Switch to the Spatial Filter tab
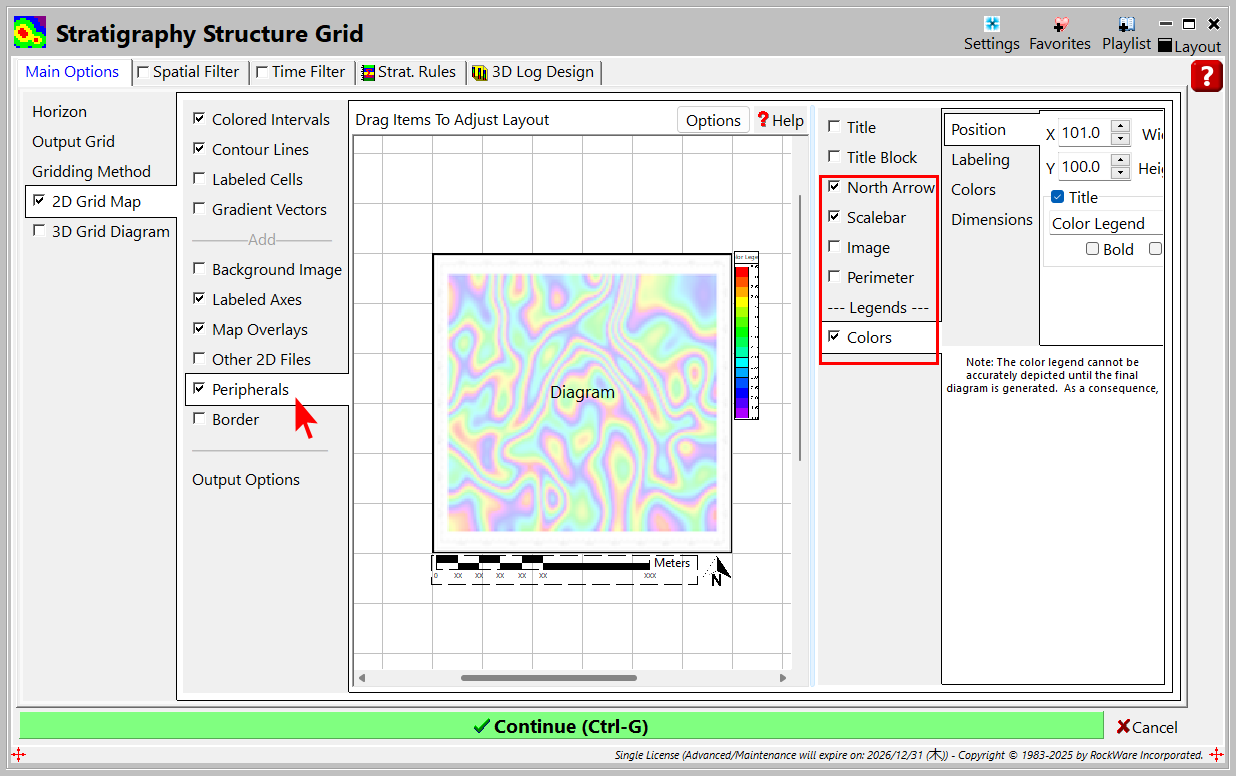Image resolution: width=1236 pixels, height=776 pixels. (190, 72)
